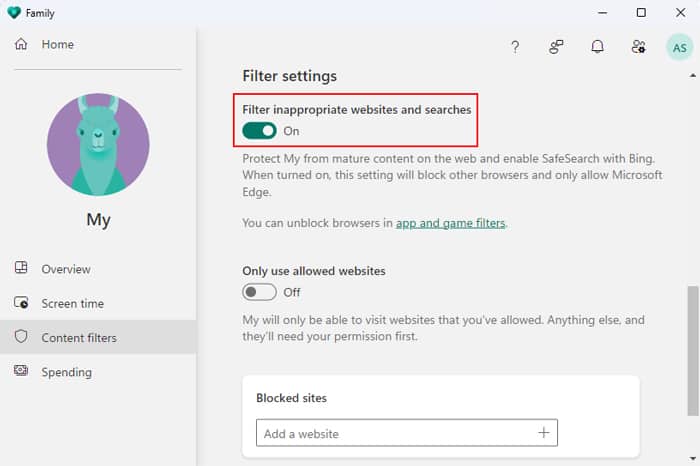
Task: Open family settings icon with gear
Action: 638,46
